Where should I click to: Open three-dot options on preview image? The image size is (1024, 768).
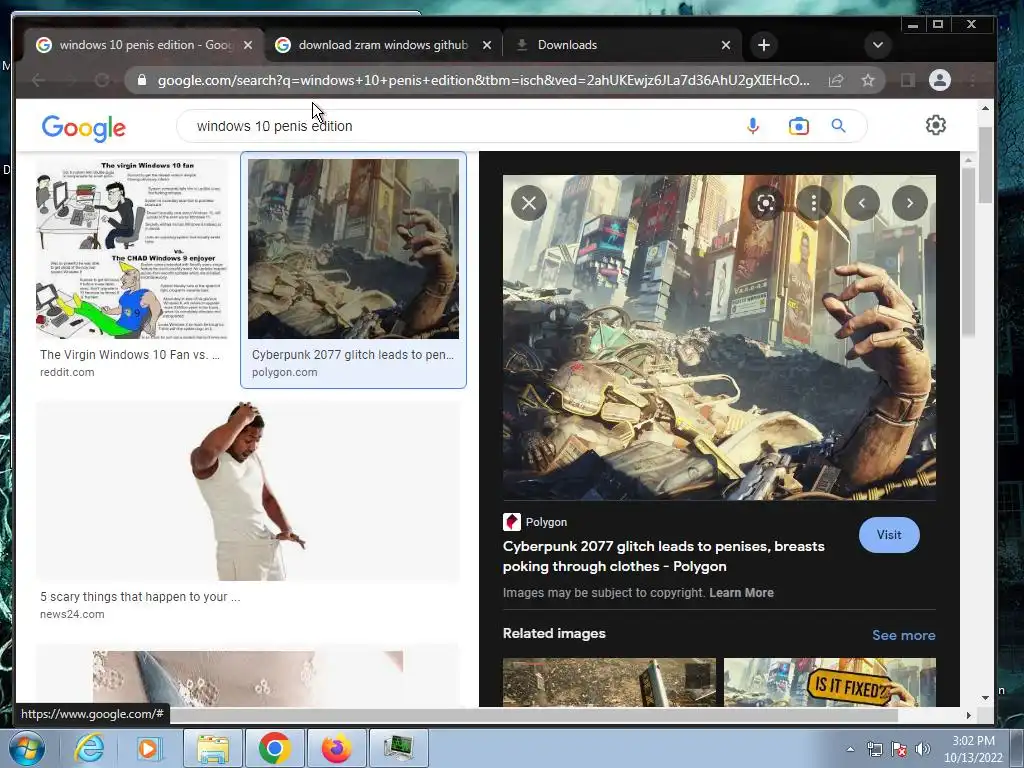(x=814, y=203)
